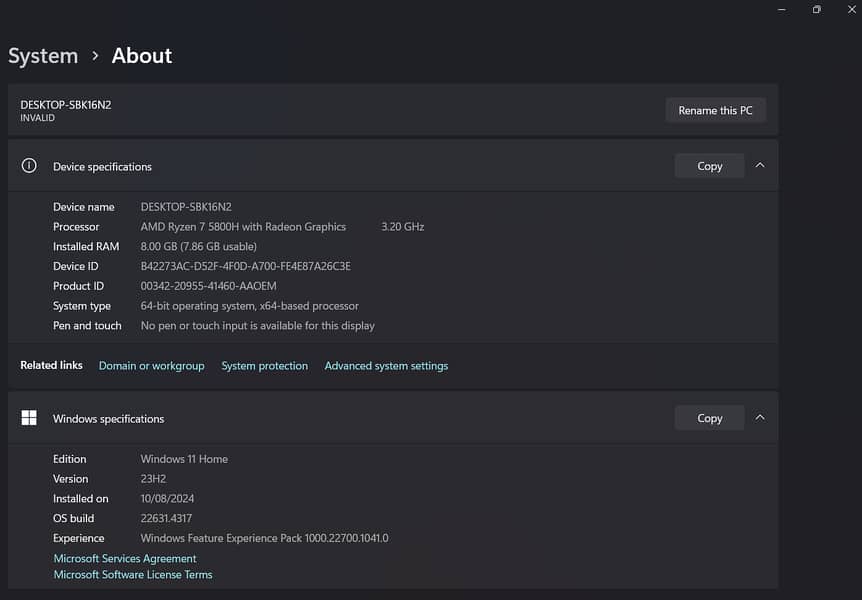
Task: View Microsoft Software License Terms
Action: (133, 575)
